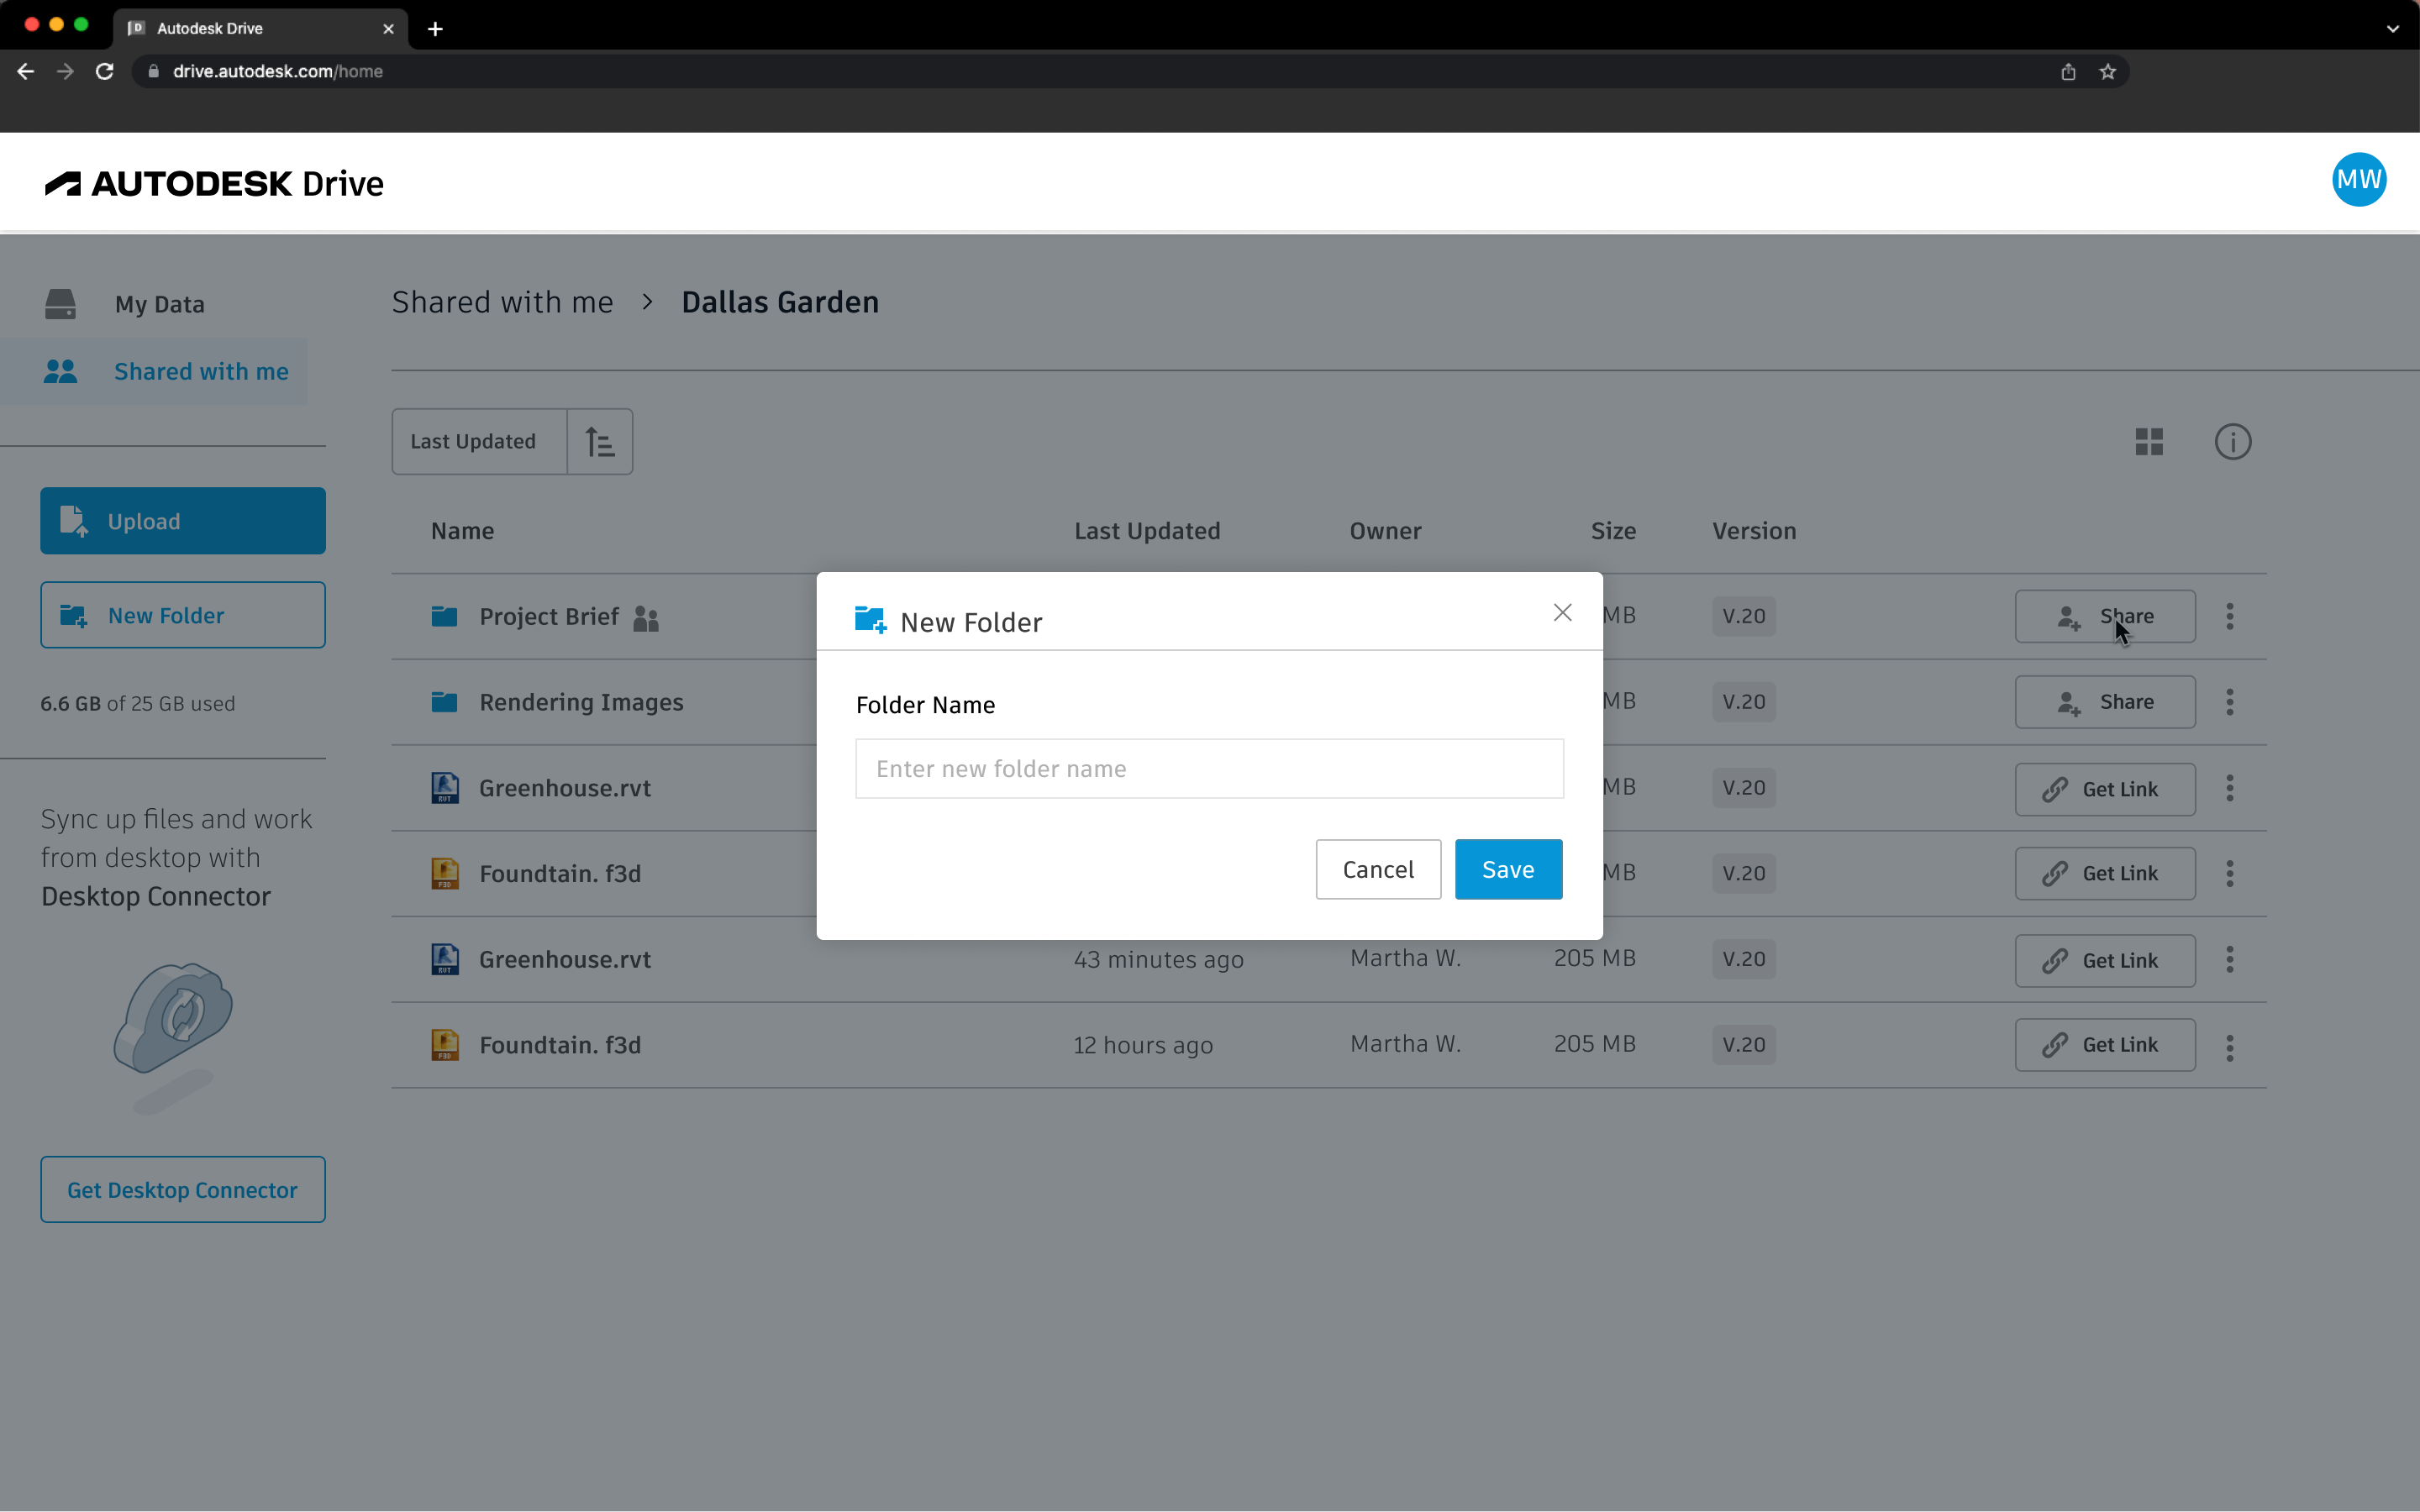Open the browser tab overview chevron
Viewport: 2420px width, 1512px height.
(x=2394, y=28)
